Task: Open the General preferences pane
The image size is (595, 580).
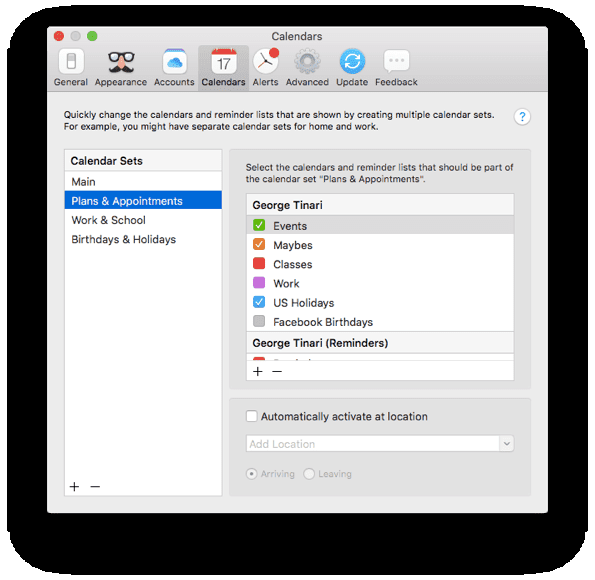Action: [x=71, y=68]
